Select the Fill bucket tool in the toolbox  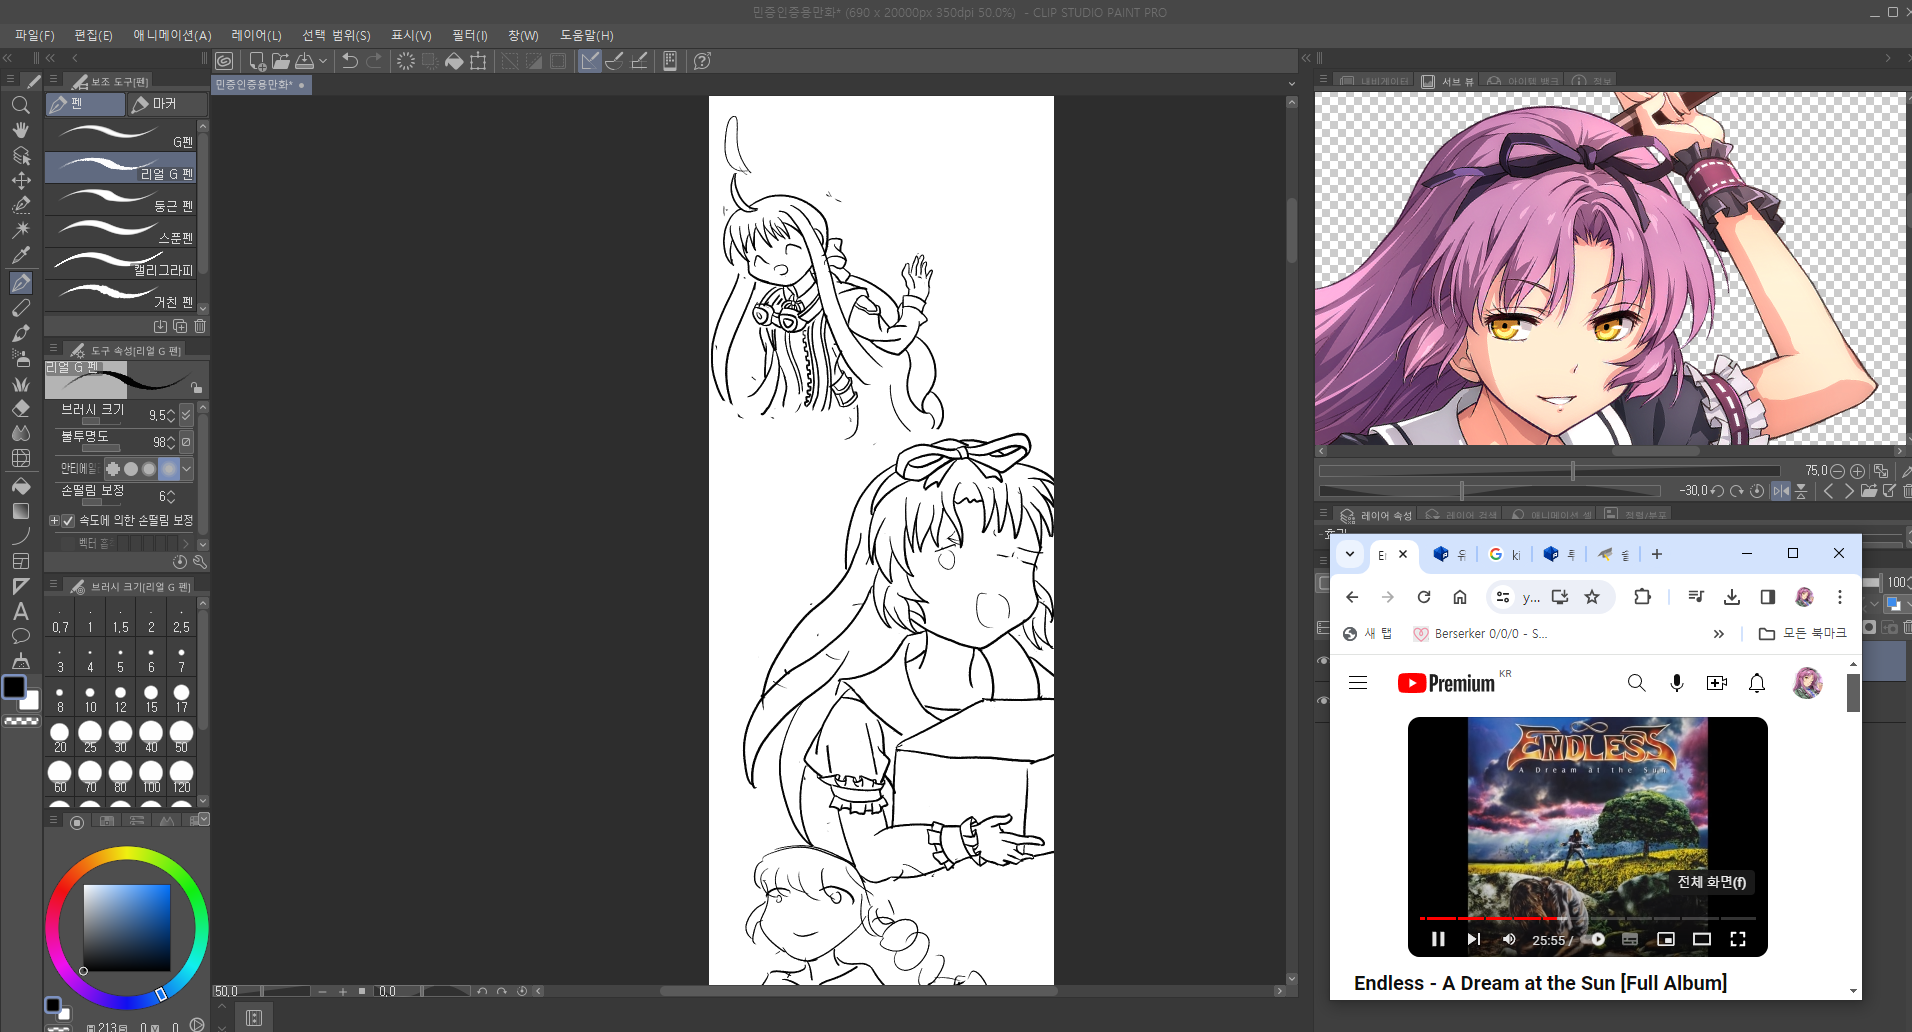pos(21,486)
